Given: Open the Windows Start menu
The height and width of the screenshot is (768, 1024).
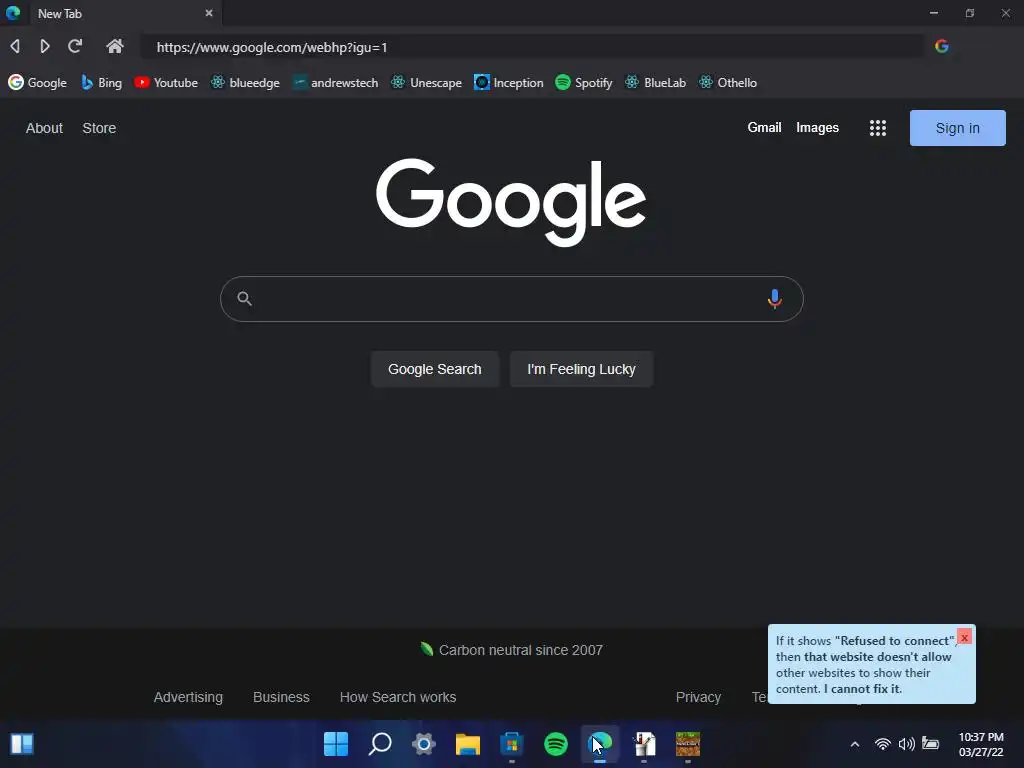Looking at the screenshot, I should point(336,744).
